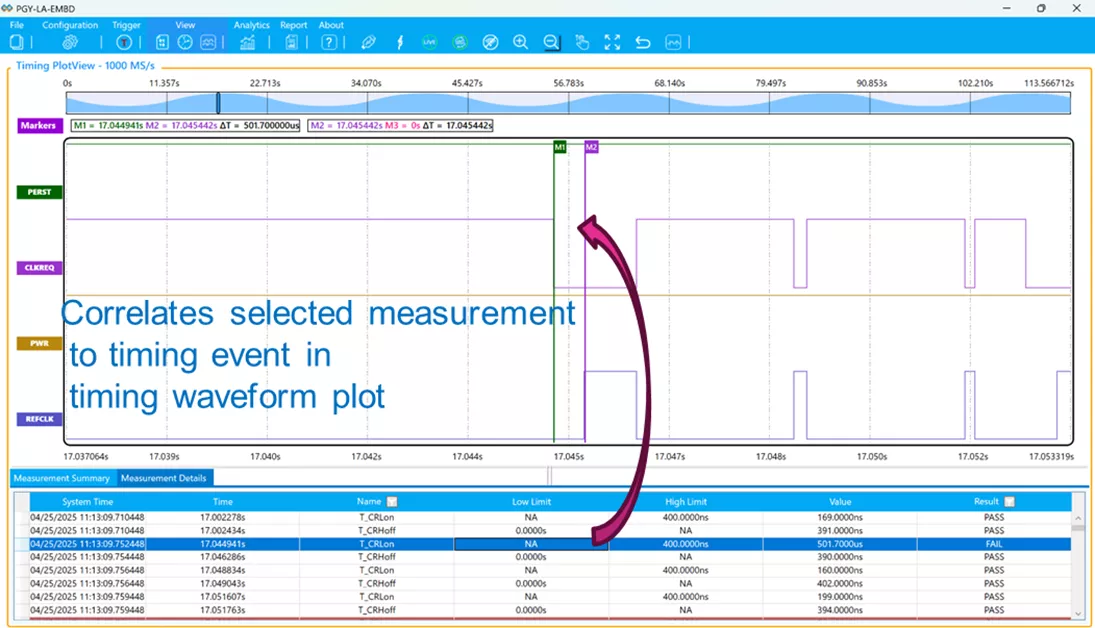Click the PERST signal label
This screenshot has height=628, width=1095.
click(39, 192)
